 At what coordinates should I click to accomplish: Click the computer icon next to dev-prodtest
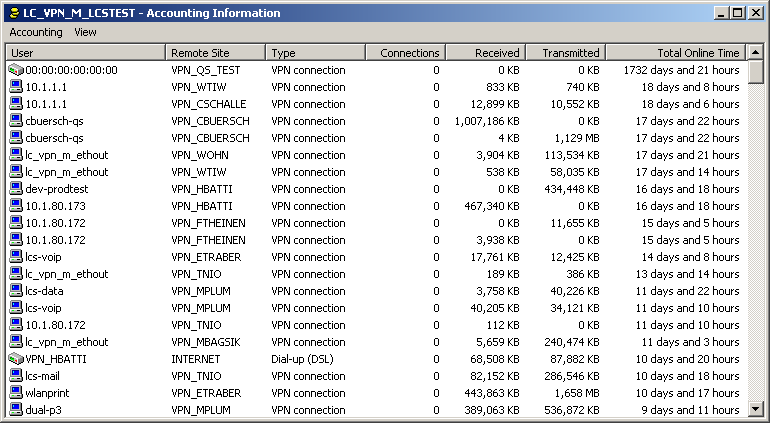pos(15,189)
